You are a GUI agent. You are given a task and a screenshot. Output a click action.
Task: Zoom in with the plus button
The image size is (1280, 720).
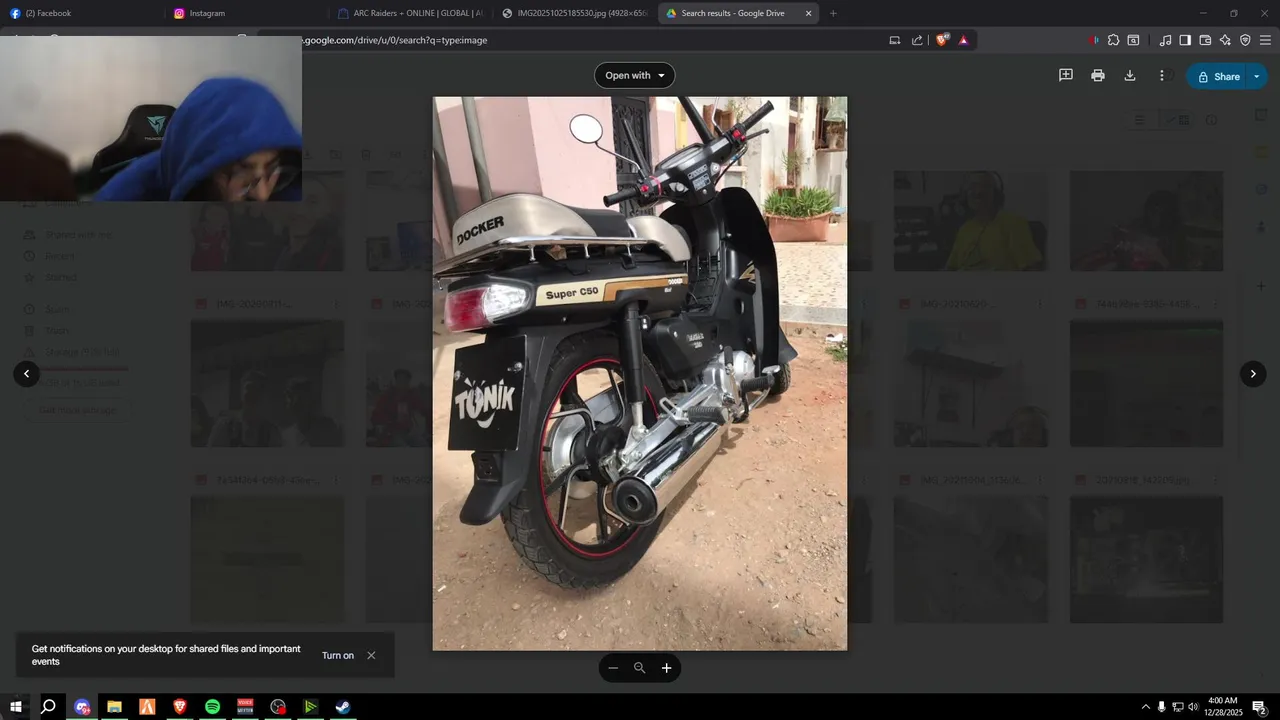coord(667,668)
